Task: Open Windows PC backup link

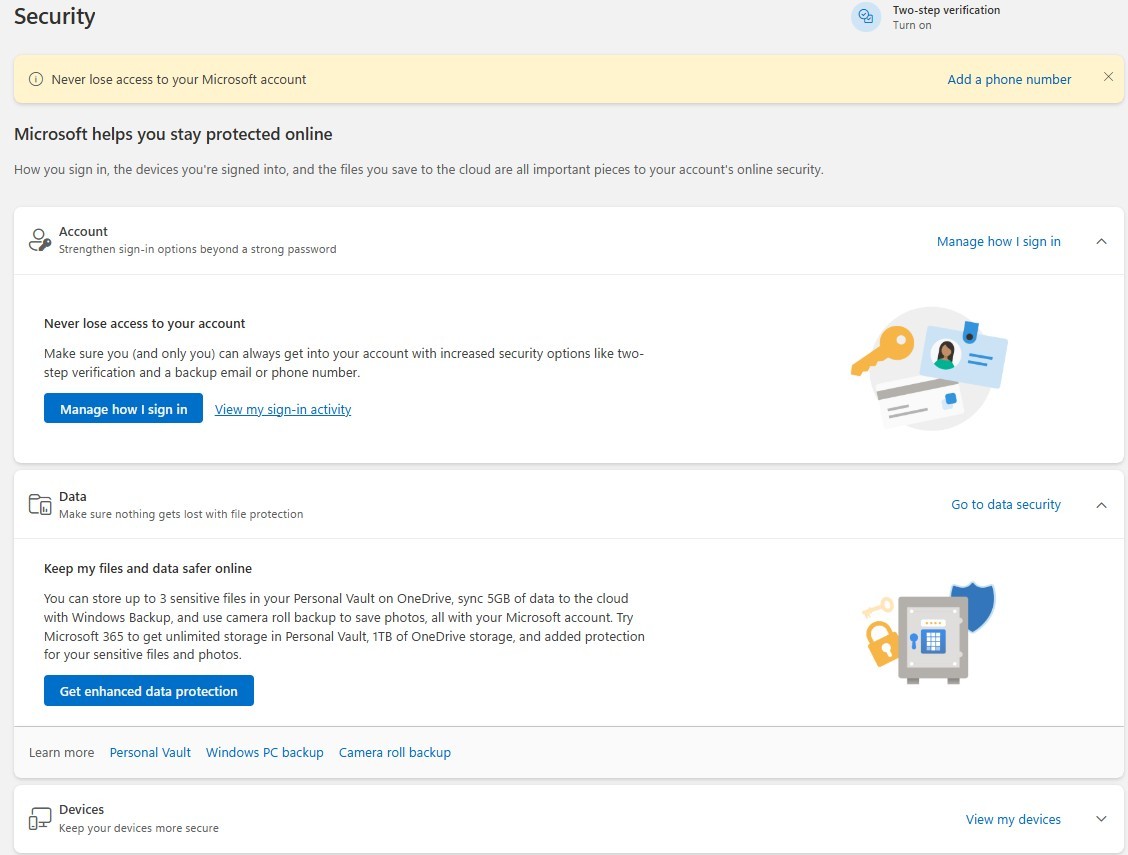Action: [x=264, y=752]
